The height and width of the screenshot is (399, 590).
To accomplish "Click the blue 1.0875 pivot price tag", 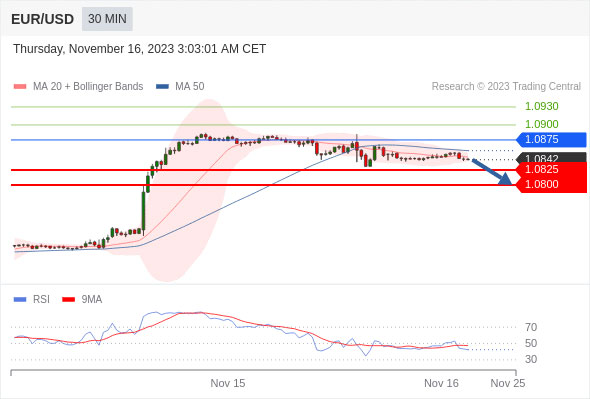I will (551, 140).
